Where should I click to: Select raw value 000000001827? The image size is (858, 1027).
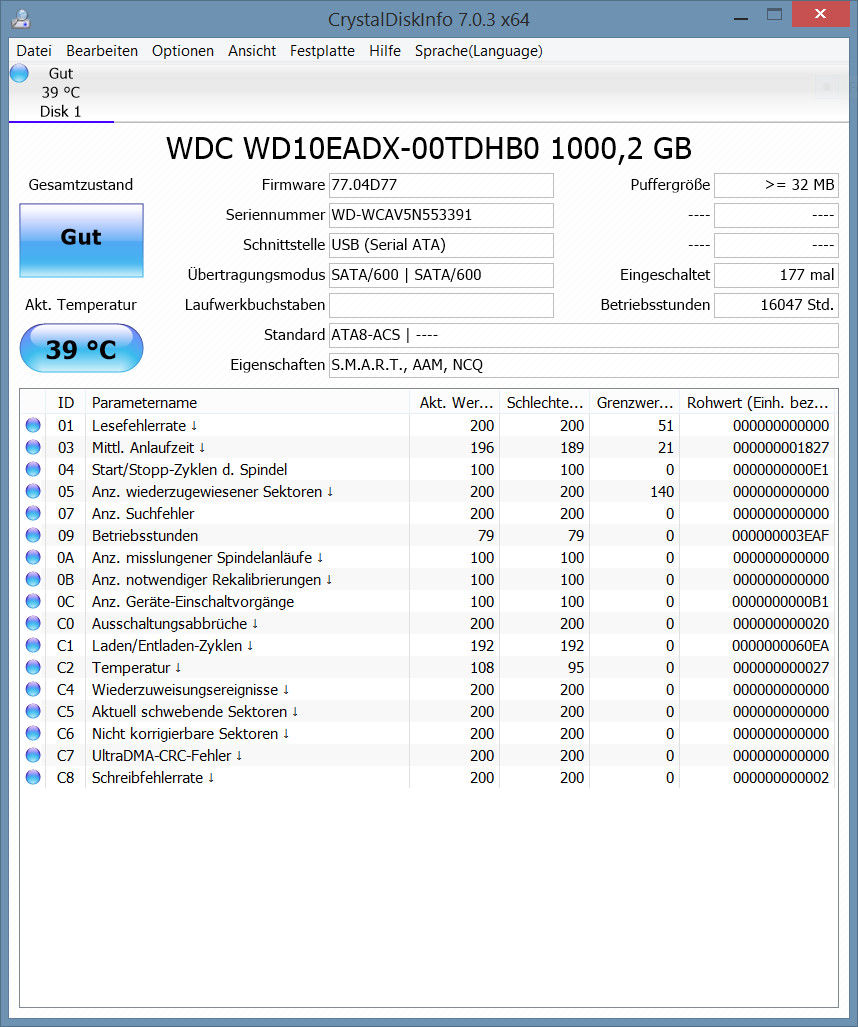[x=781, y=448]
